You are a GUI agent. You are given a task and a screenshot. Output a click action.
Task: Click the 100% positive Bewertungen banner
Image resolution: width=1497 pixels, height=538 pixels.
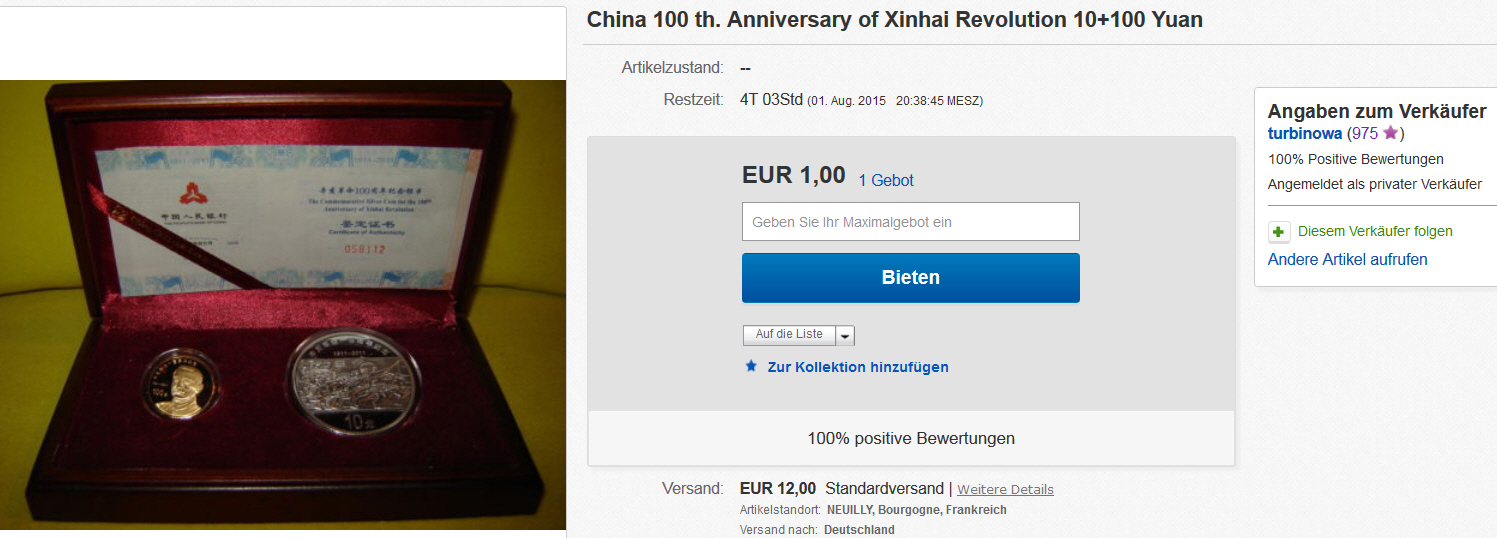pyautogui.click(x=911, y=438)
